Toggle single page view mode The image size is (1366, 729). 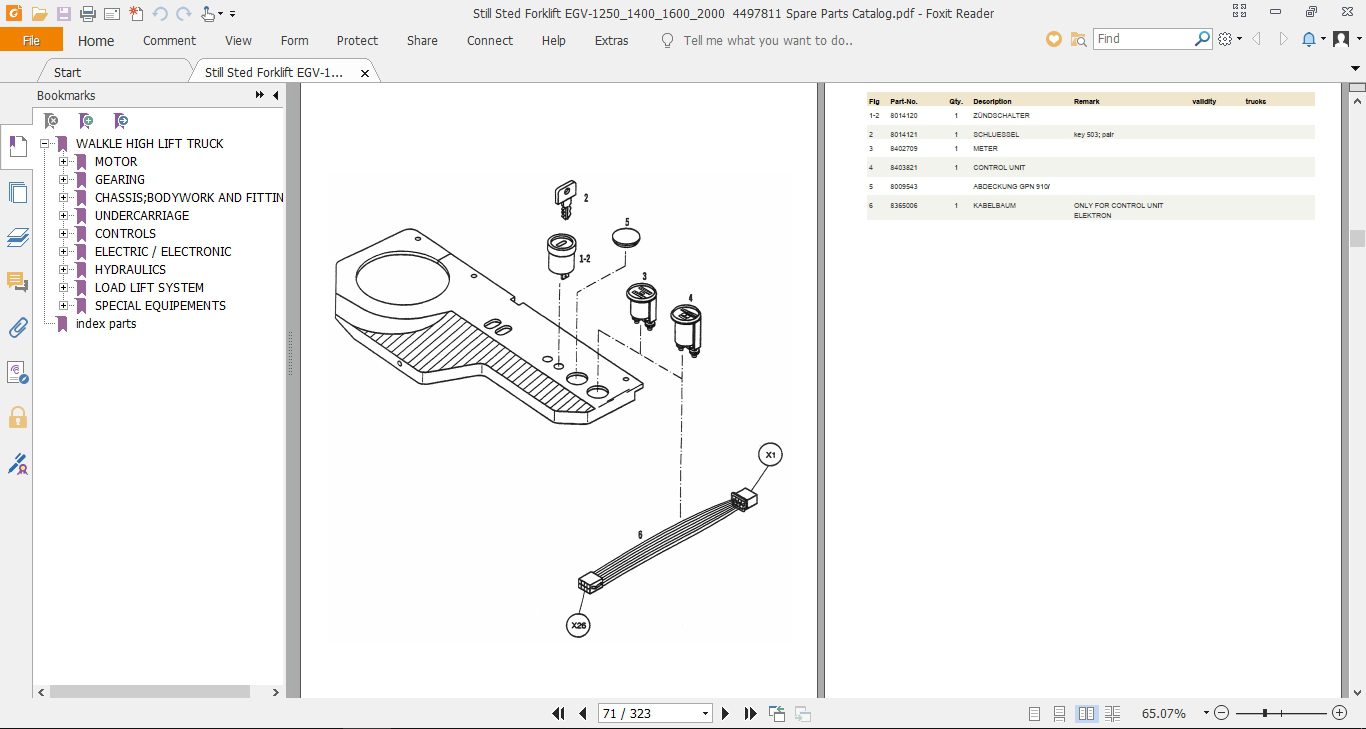pos(1035,714)
